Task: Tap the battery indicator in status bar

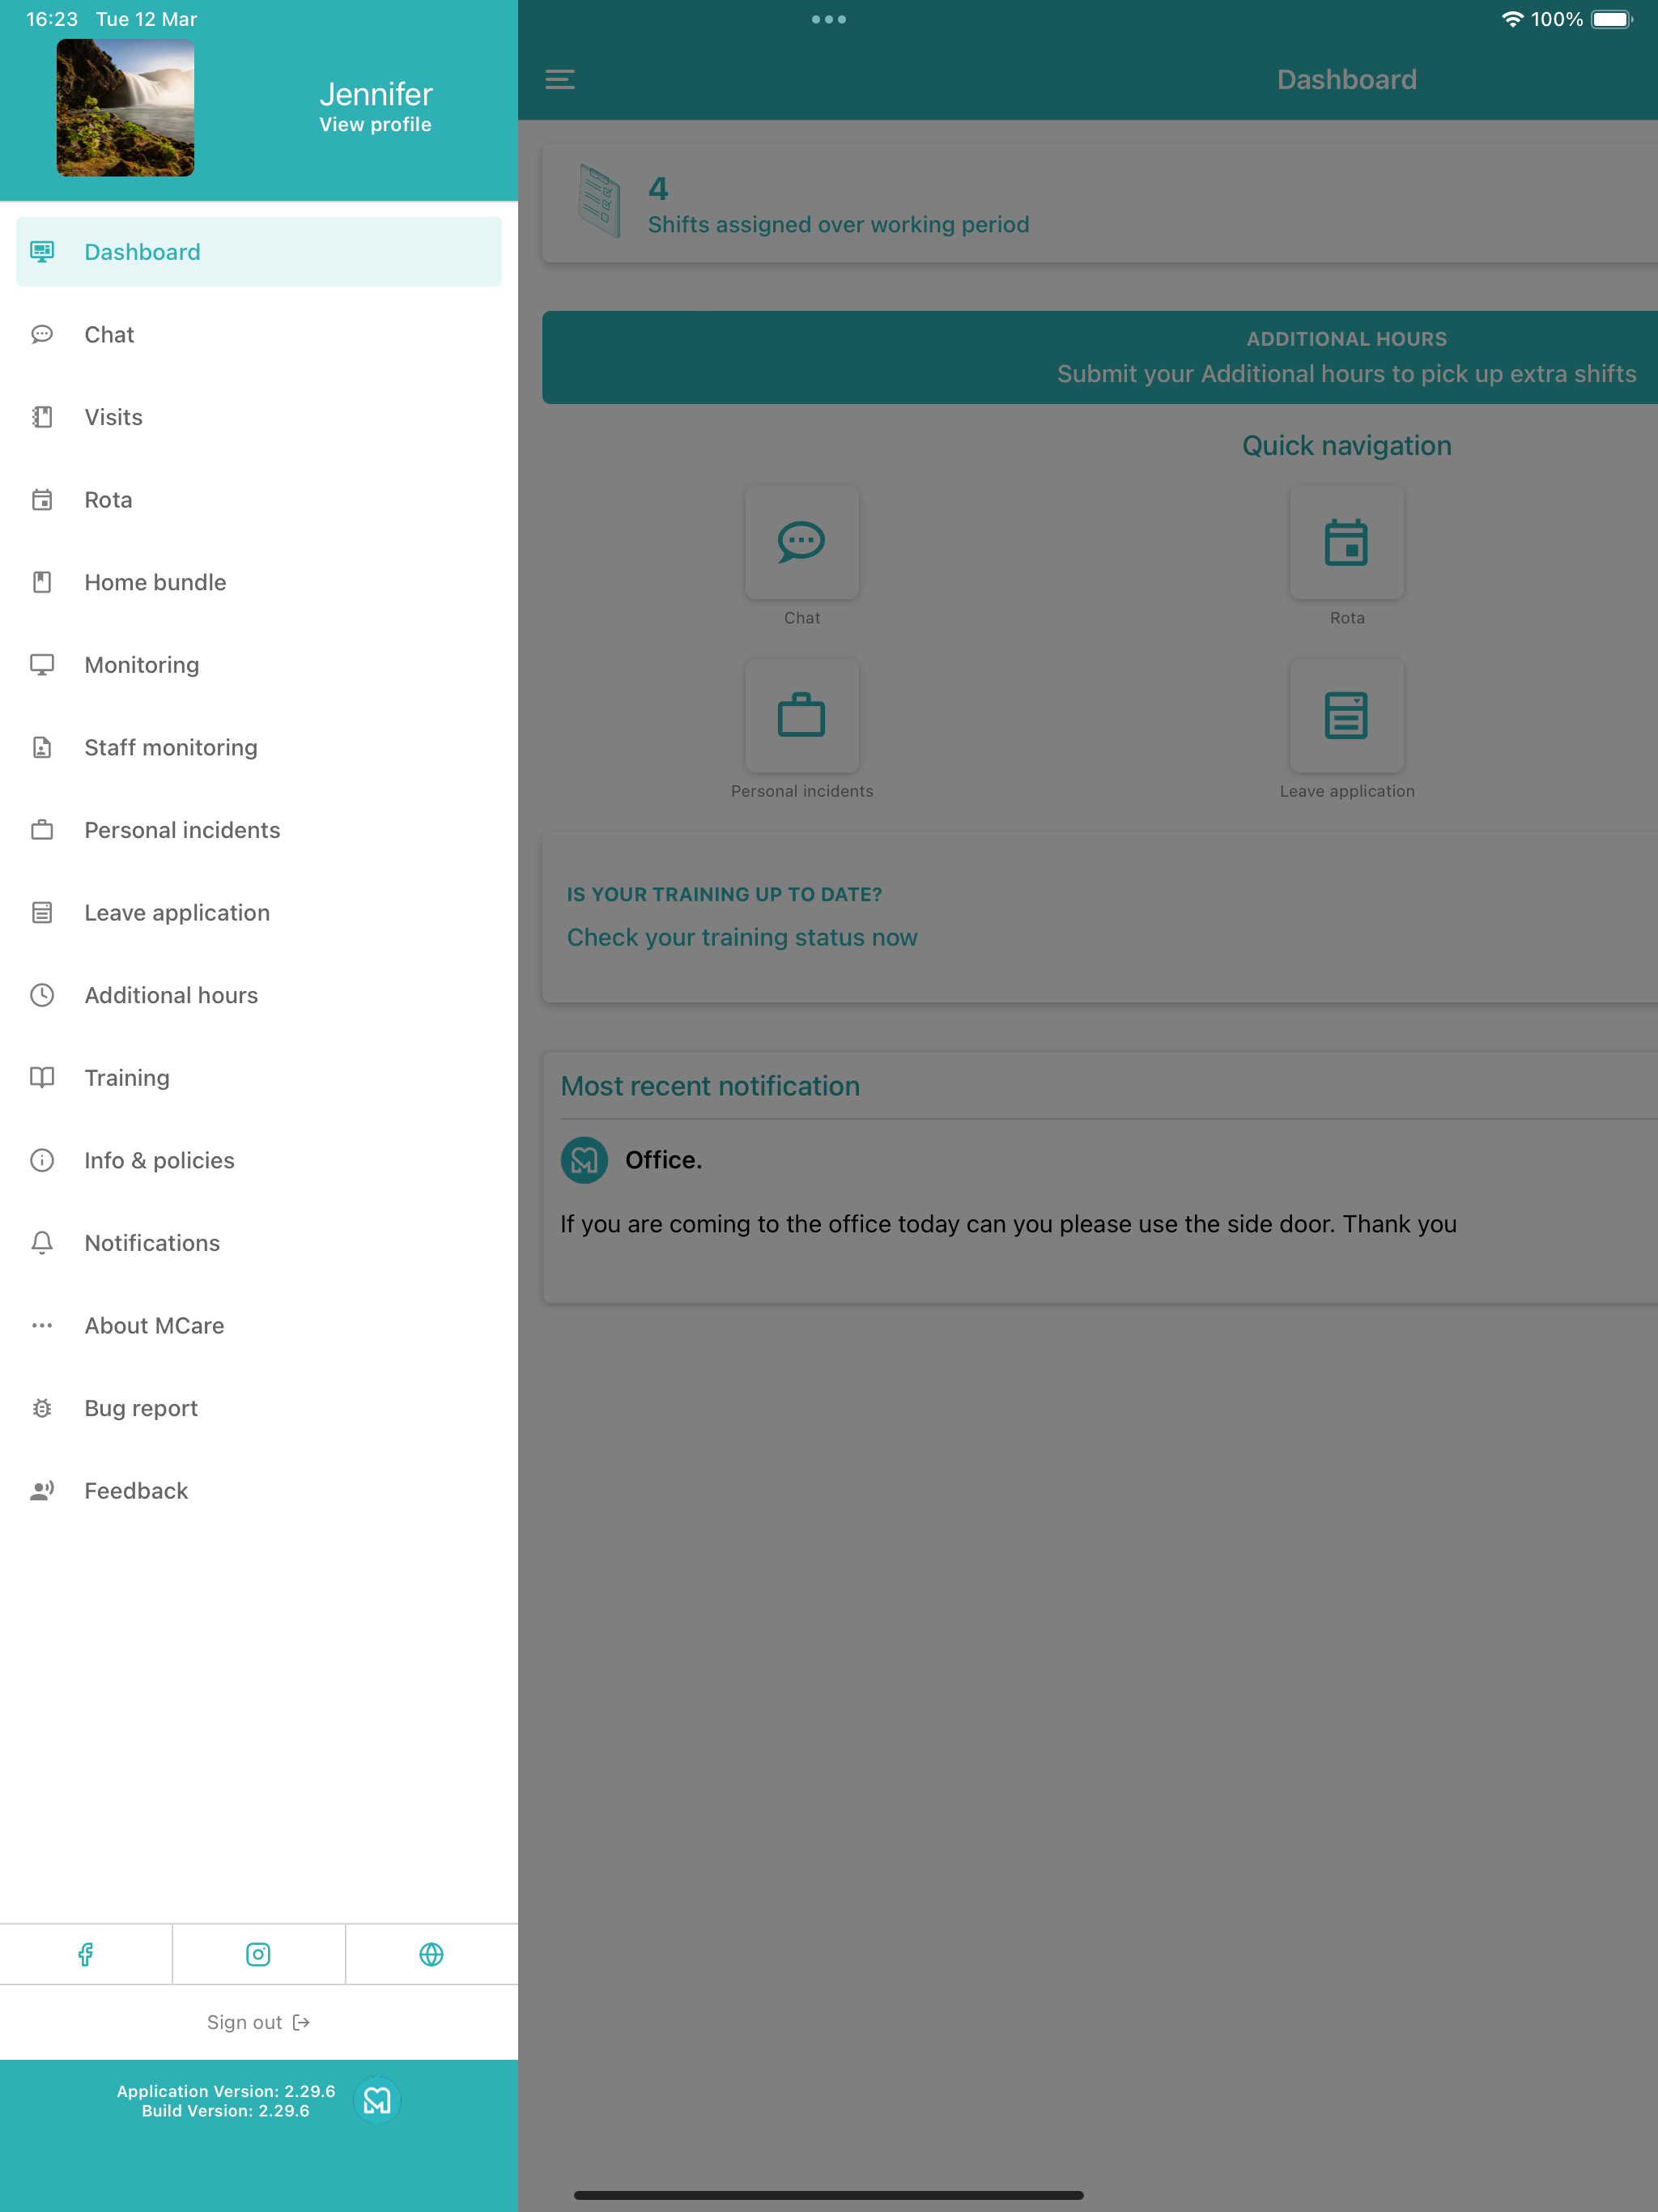Action: (x=1612, y=19)
